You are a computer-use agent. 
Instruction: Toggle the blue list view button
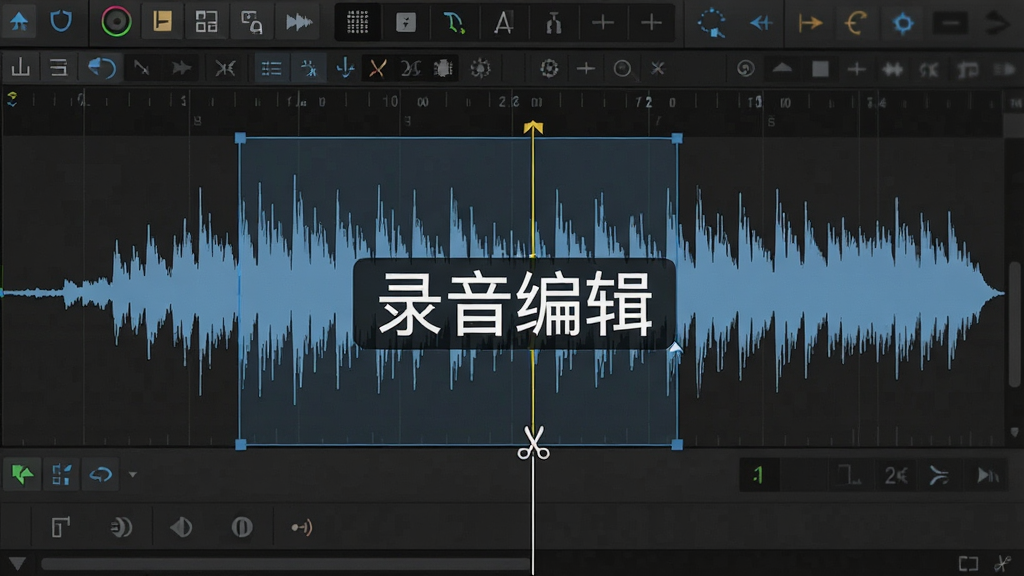pyautogui.click(x=271, y=68)
